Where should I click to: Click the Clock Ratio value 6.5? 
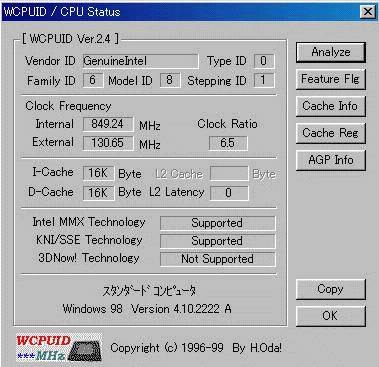click(x=228, y=143)
